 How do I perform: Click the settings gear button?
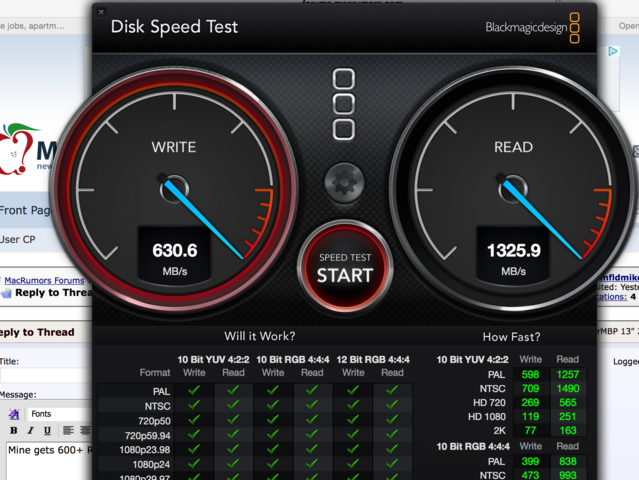[344, 183]
